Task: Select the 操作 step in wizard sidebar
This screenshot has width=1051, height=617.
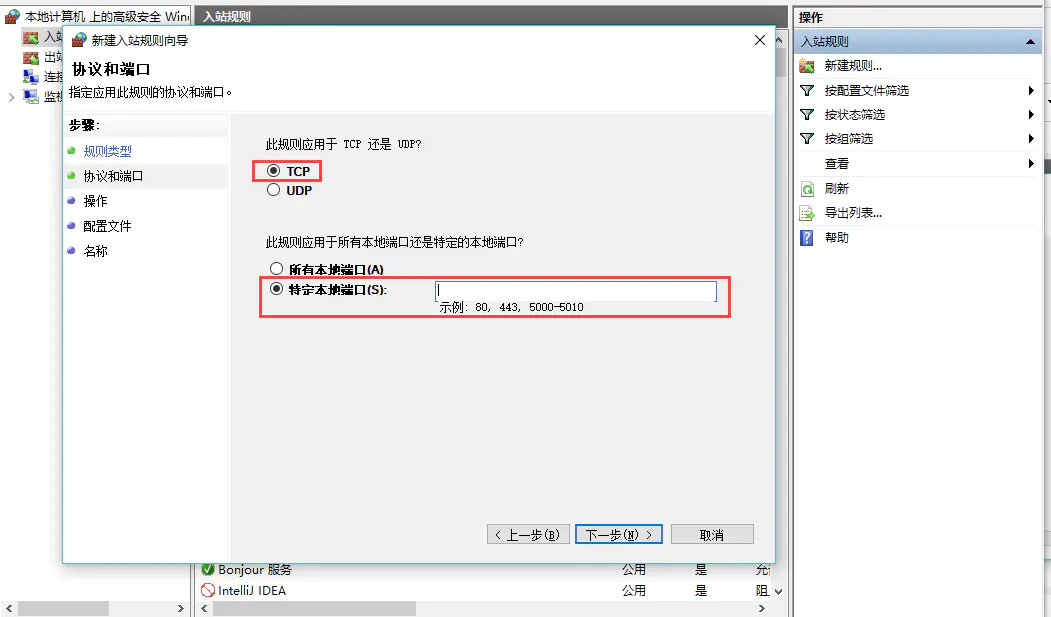Action: tap(95, 201)
